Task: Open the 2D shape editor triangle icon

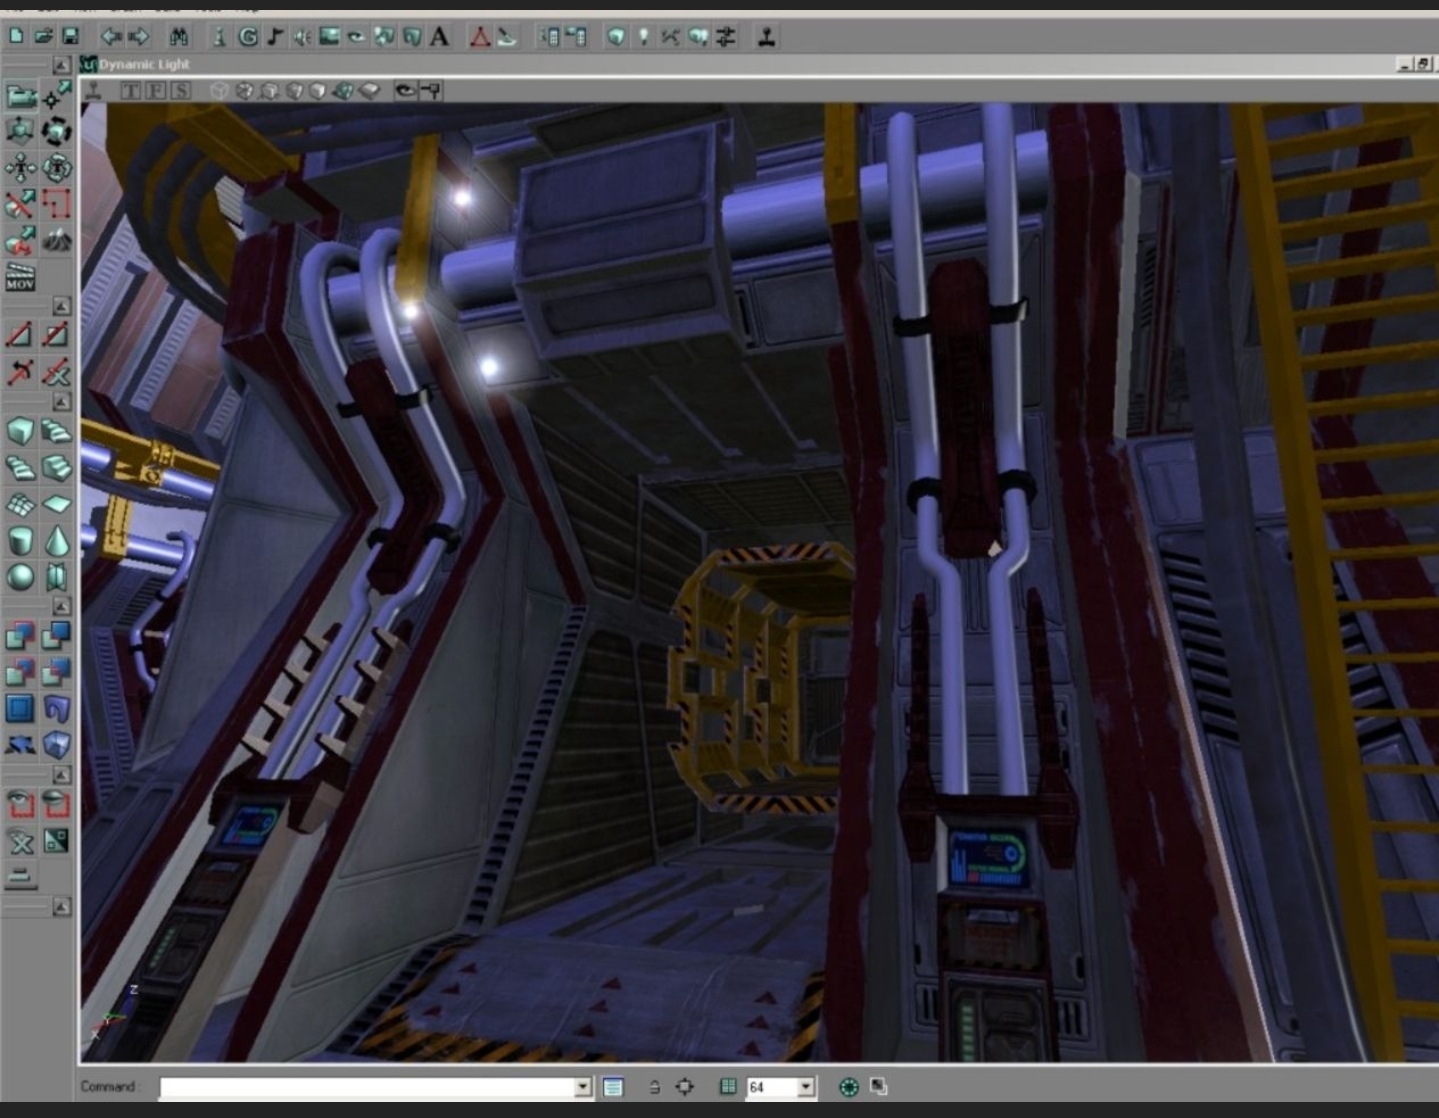Action: point(480,37)
